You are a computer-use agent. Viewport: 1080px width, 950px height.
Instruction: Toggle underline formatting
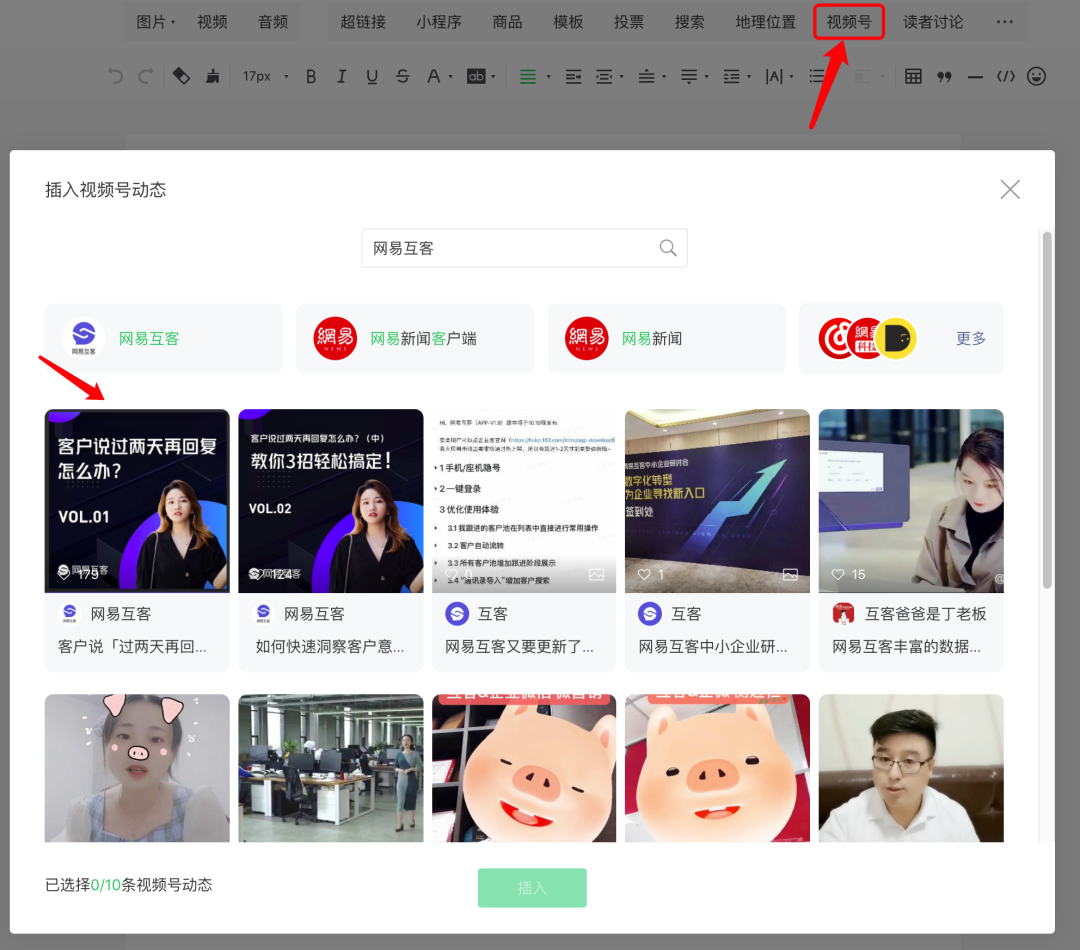point(372,76)
